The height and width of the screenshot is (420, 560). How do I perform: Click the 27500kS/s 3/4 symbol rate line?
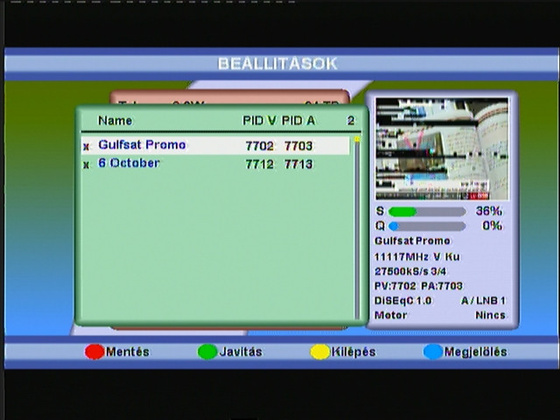(410, 271)
